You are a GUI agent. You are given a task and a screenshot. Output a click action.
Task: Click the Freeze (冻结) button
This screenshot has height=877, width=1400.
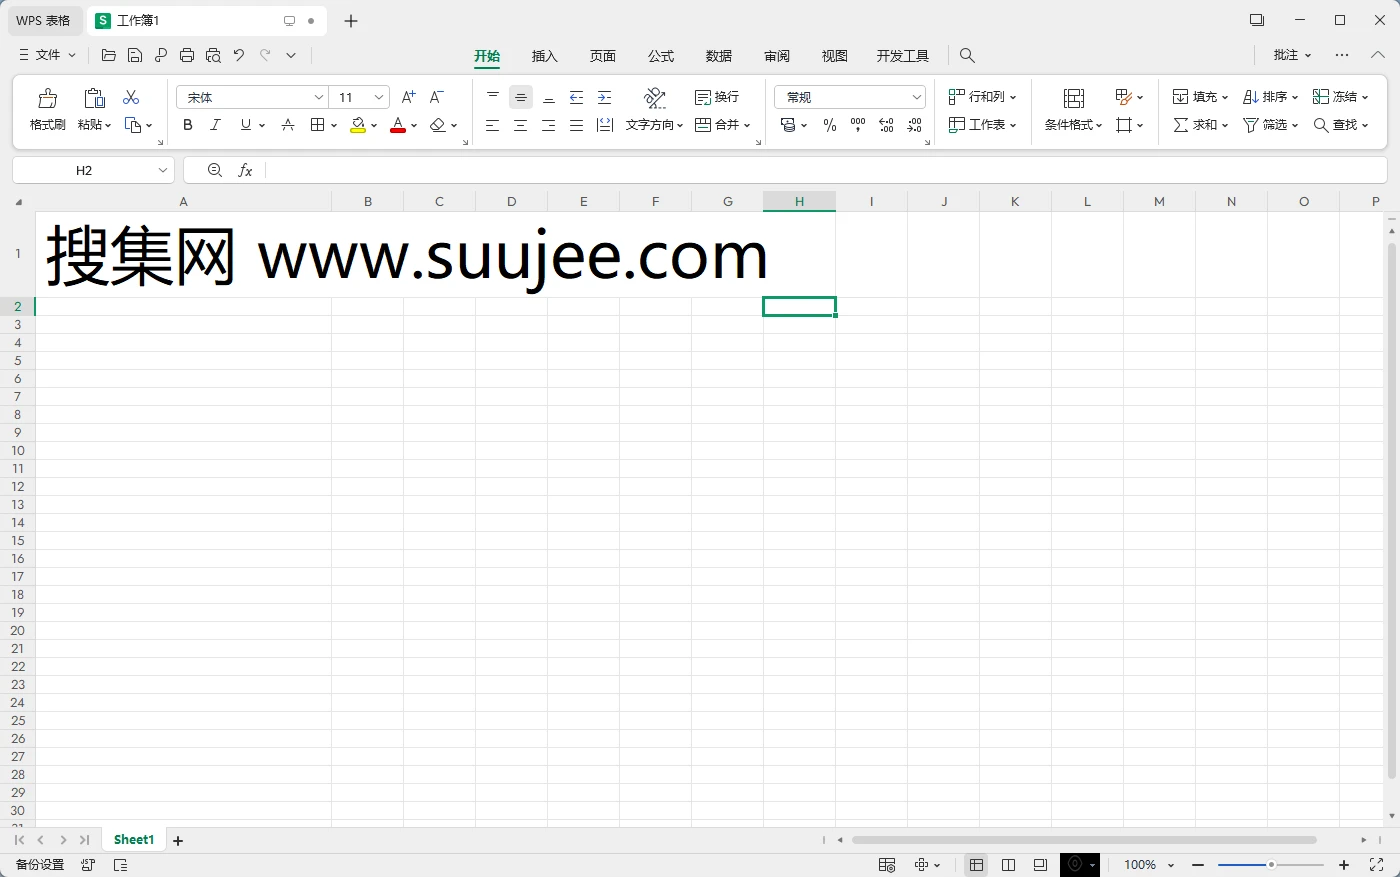coord(1340,97)
